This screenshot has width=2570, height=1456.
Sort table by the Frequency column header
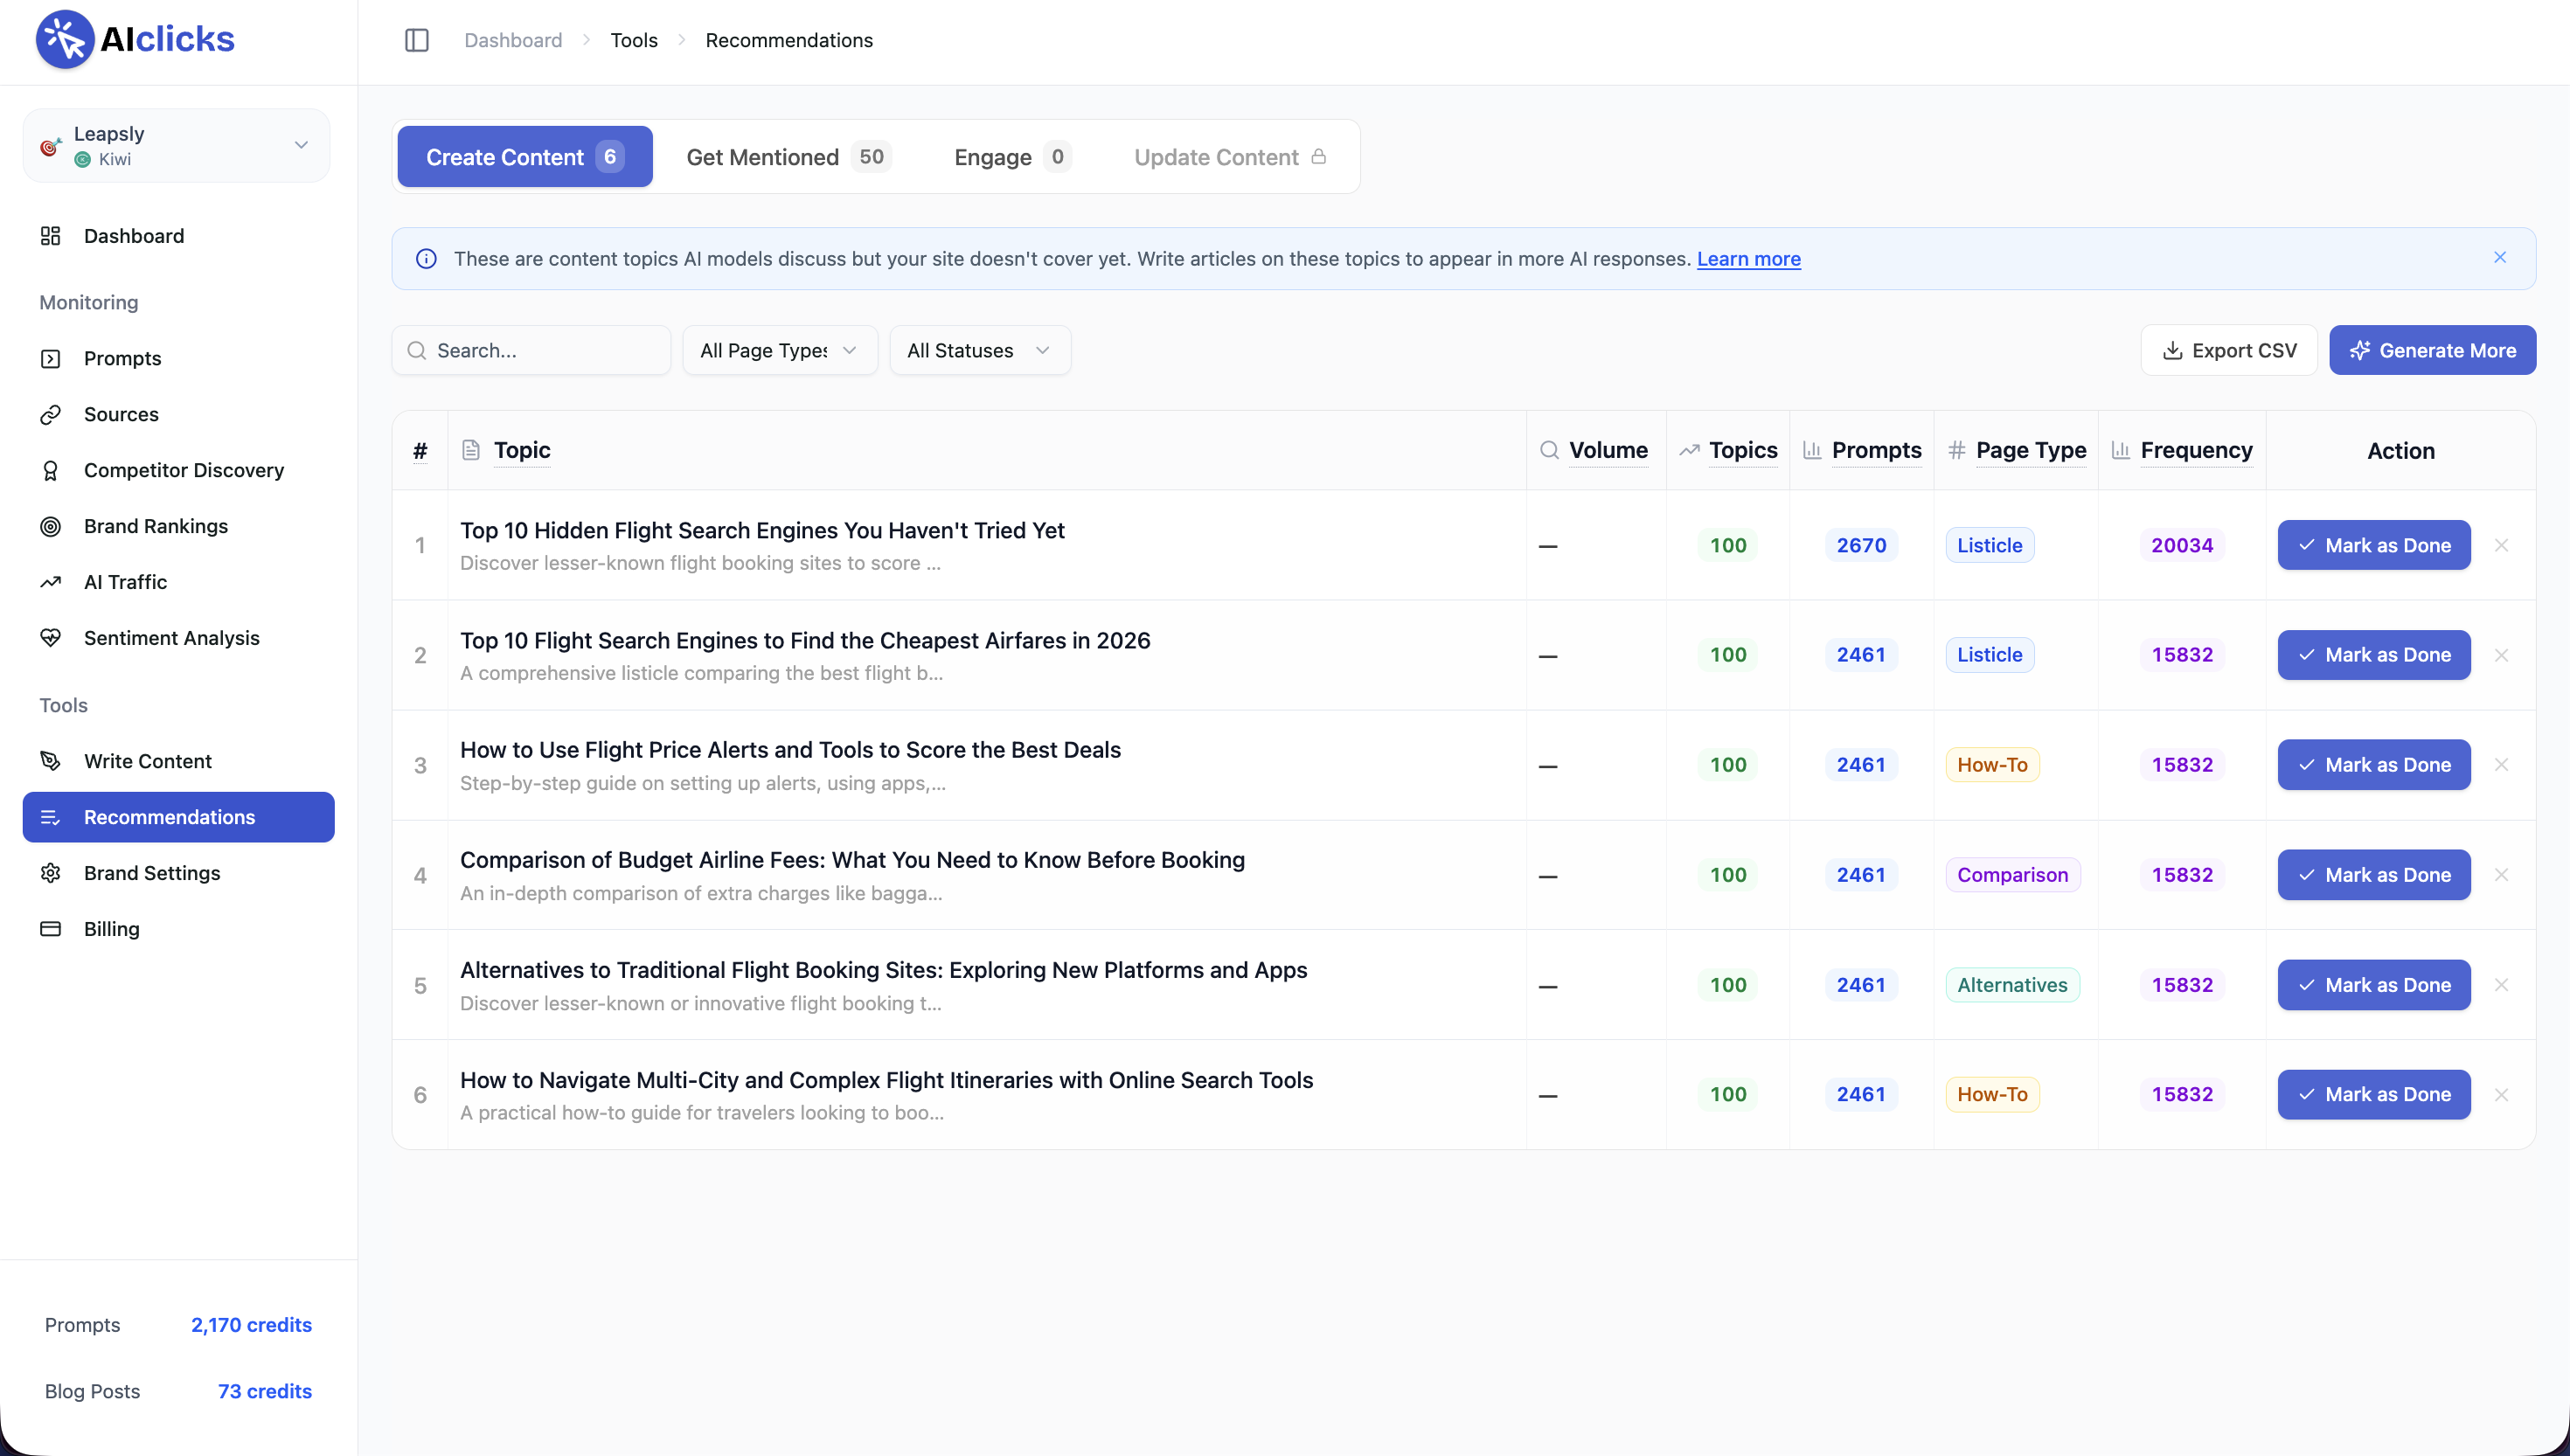point(2195,450)
